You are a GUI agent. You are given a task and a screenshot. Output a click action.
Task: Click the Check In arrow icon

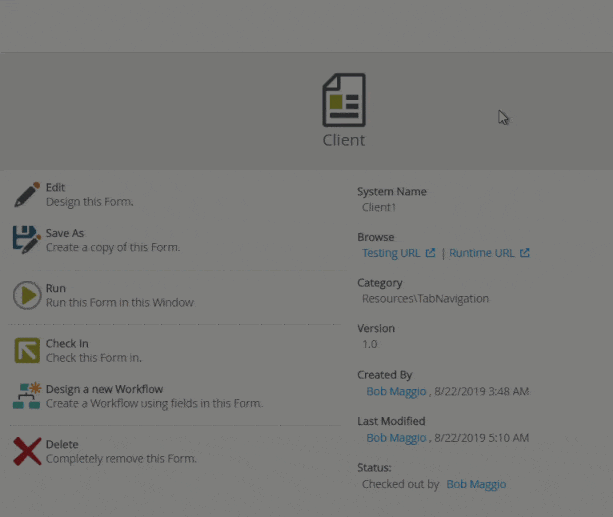pos(27,350)
